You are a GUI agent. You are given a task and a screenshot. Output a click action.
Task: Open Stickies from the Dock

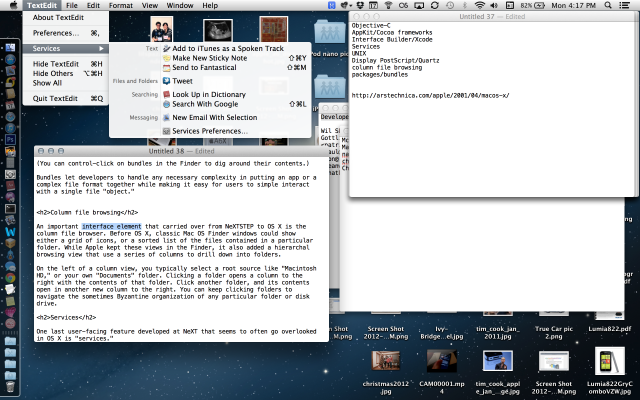(x=10, y=301)
